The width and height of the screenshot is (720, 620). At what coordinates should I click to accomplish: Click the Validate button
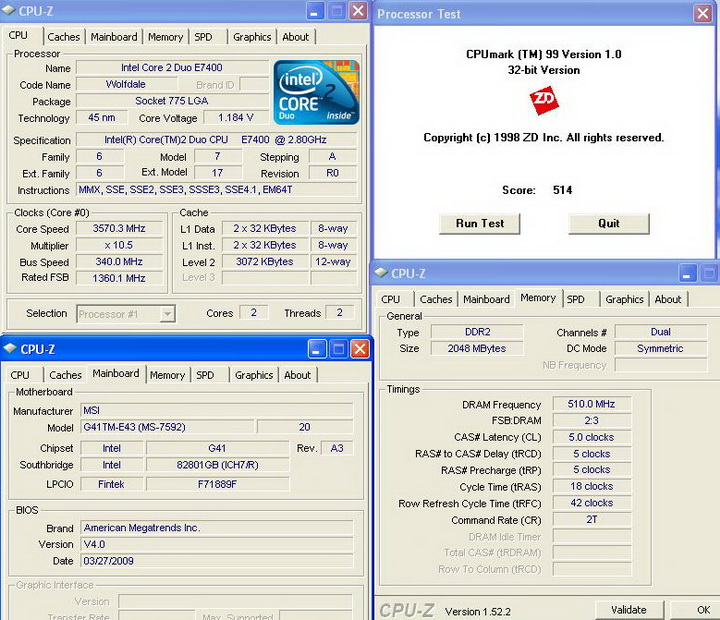coord(629,610)
